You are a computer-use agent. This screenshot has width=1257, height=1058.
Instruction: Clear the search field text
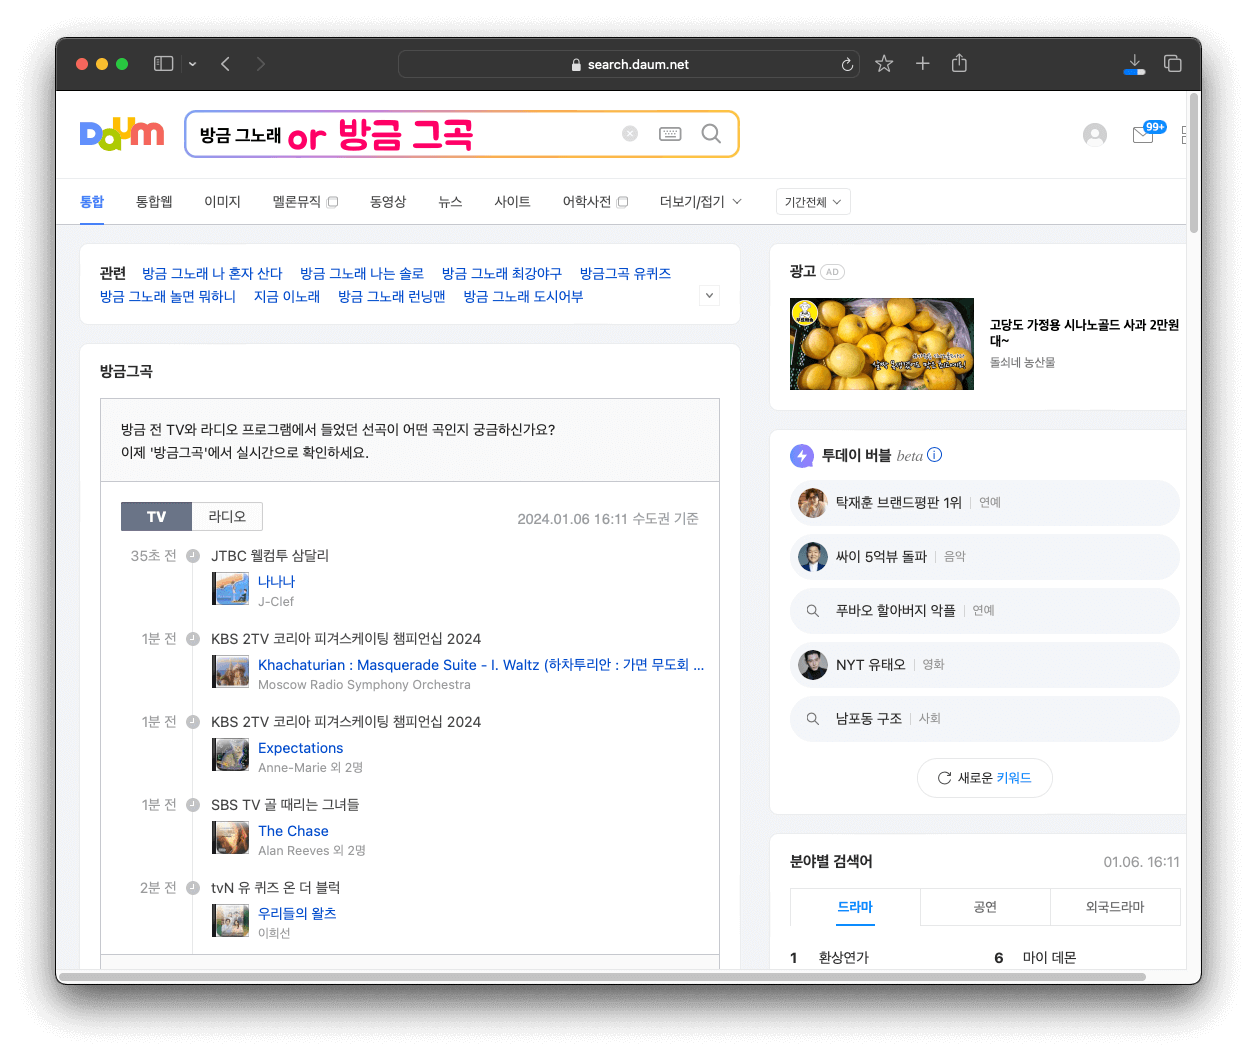click(x=630, y=134)
